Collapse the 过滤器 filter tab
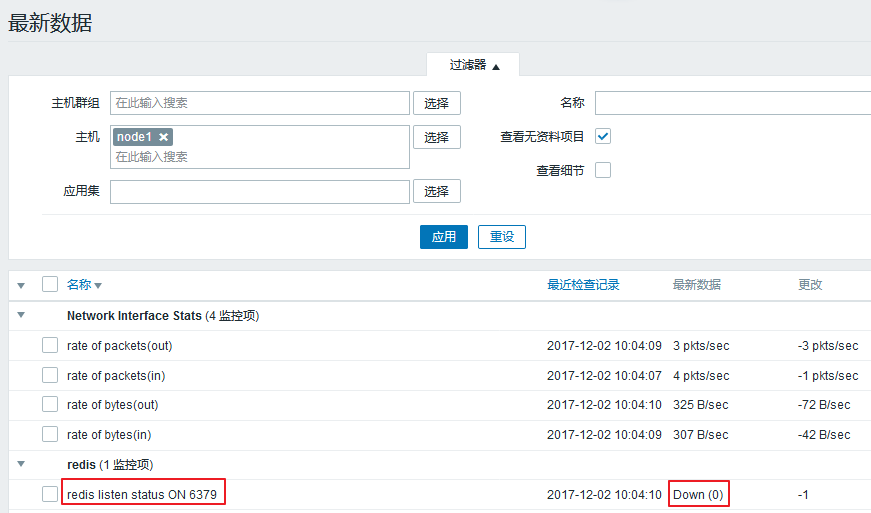The height and width of the screenshot is (513, 871). 473,65
